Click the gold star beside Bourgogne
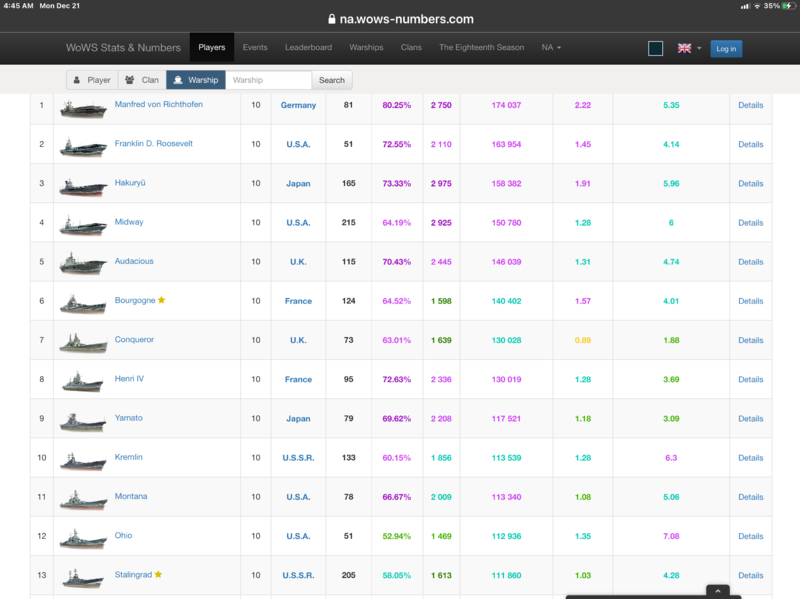 (x=162, y=300)
